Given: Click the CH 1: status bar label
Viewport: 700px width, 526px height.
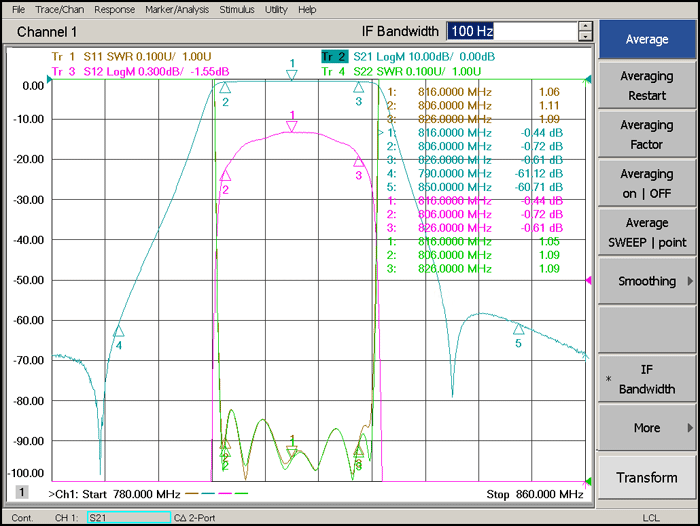Looking at the screenshot, I should click(x=67, y=518).
